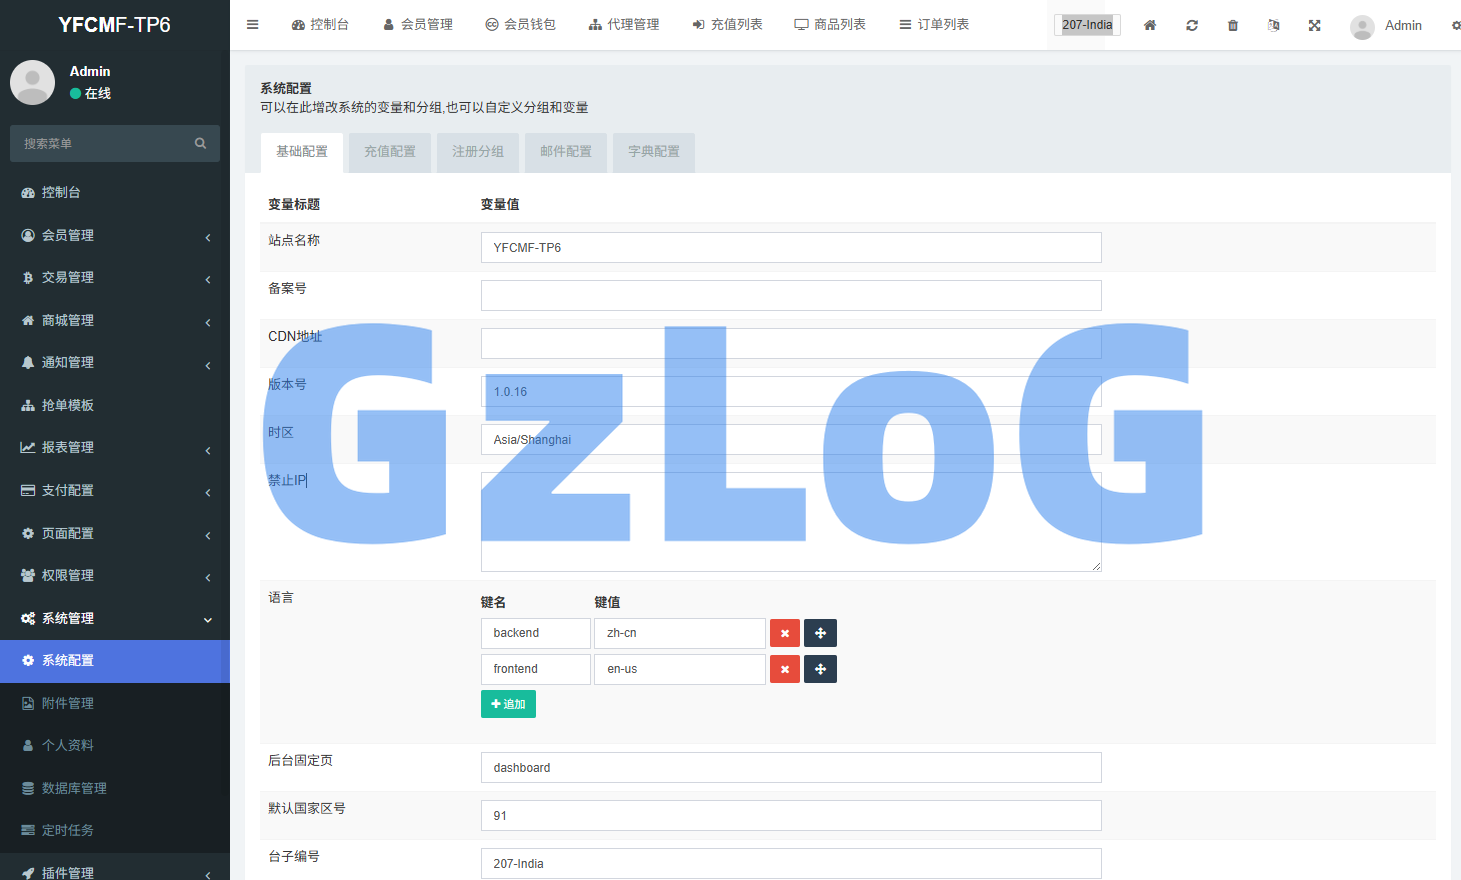Image resolution: width=1461 pixels, height=880 pixels.
Task: Expand the 会员管理 sidebar menu
Action: (x=115, y=235)
